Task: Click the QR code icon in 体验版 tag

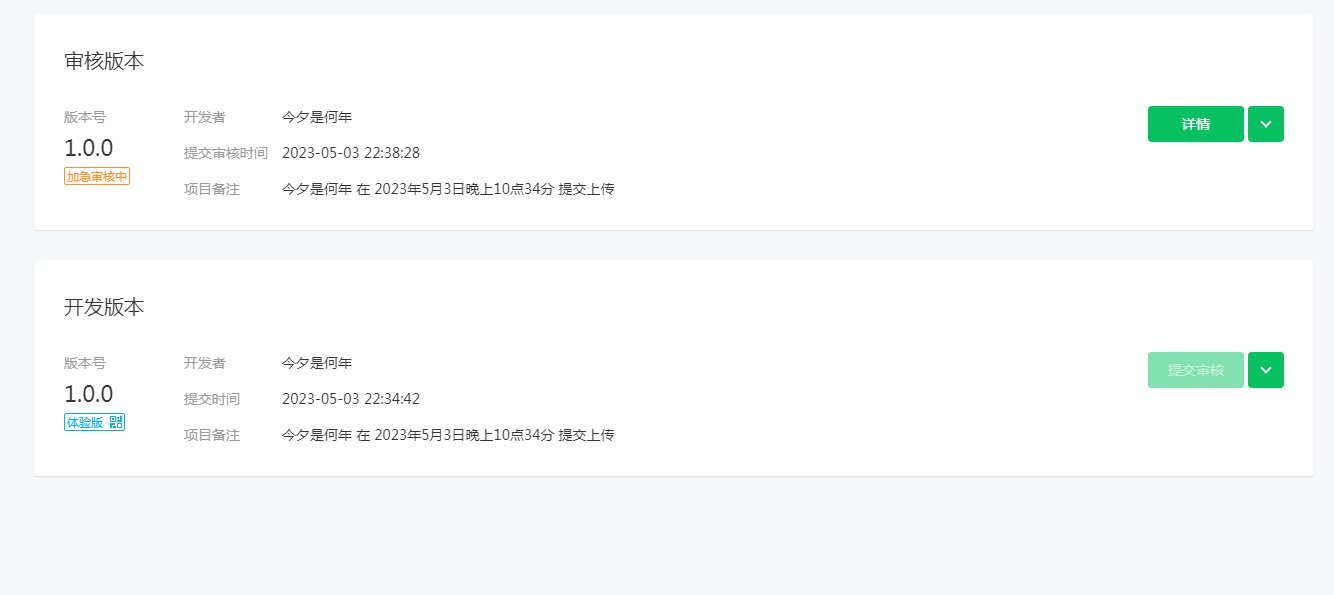Action: (115, 422)
